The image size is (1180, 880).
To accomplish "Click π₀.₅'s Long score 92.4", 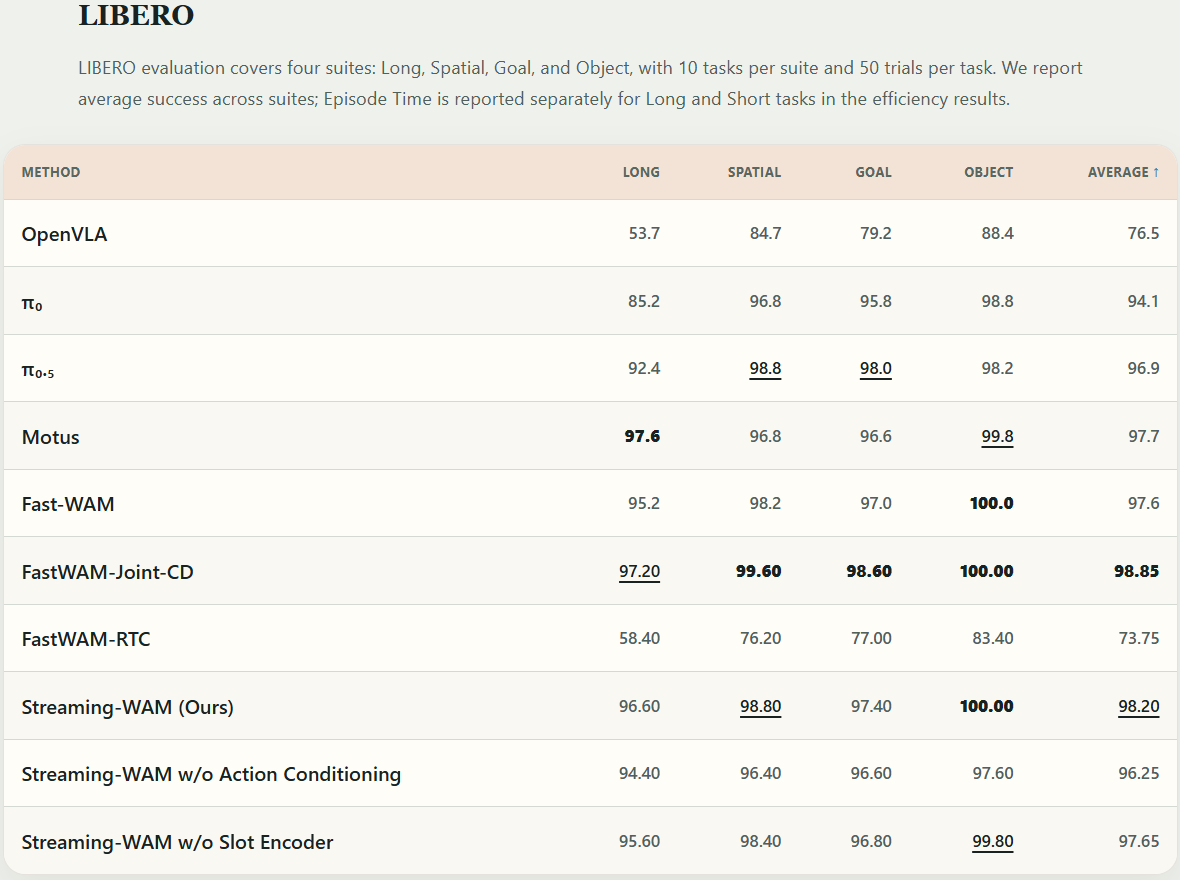I will pos(644,368).
